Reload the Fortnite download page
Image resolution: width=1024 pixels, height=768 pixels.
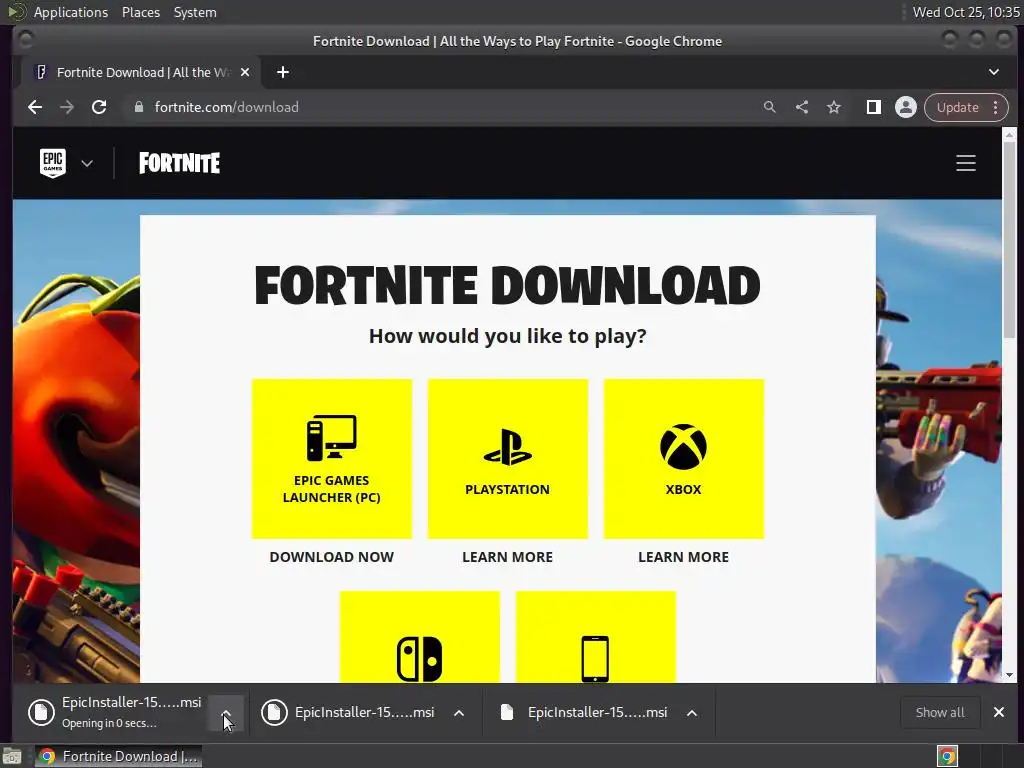tap(99, 107)
